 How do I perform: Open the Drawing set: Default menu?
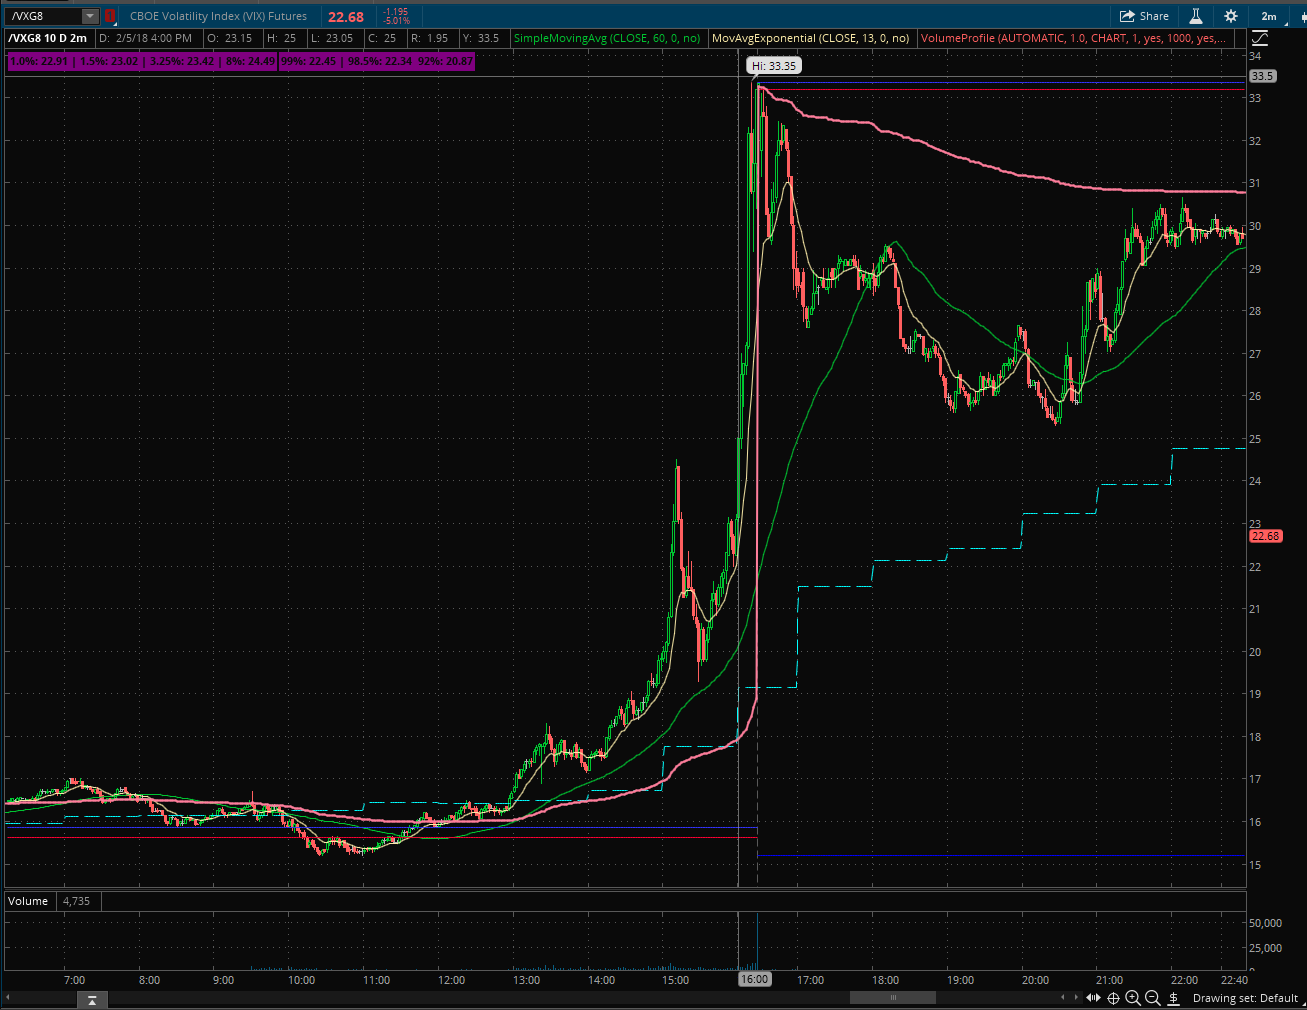[1245, 998]
